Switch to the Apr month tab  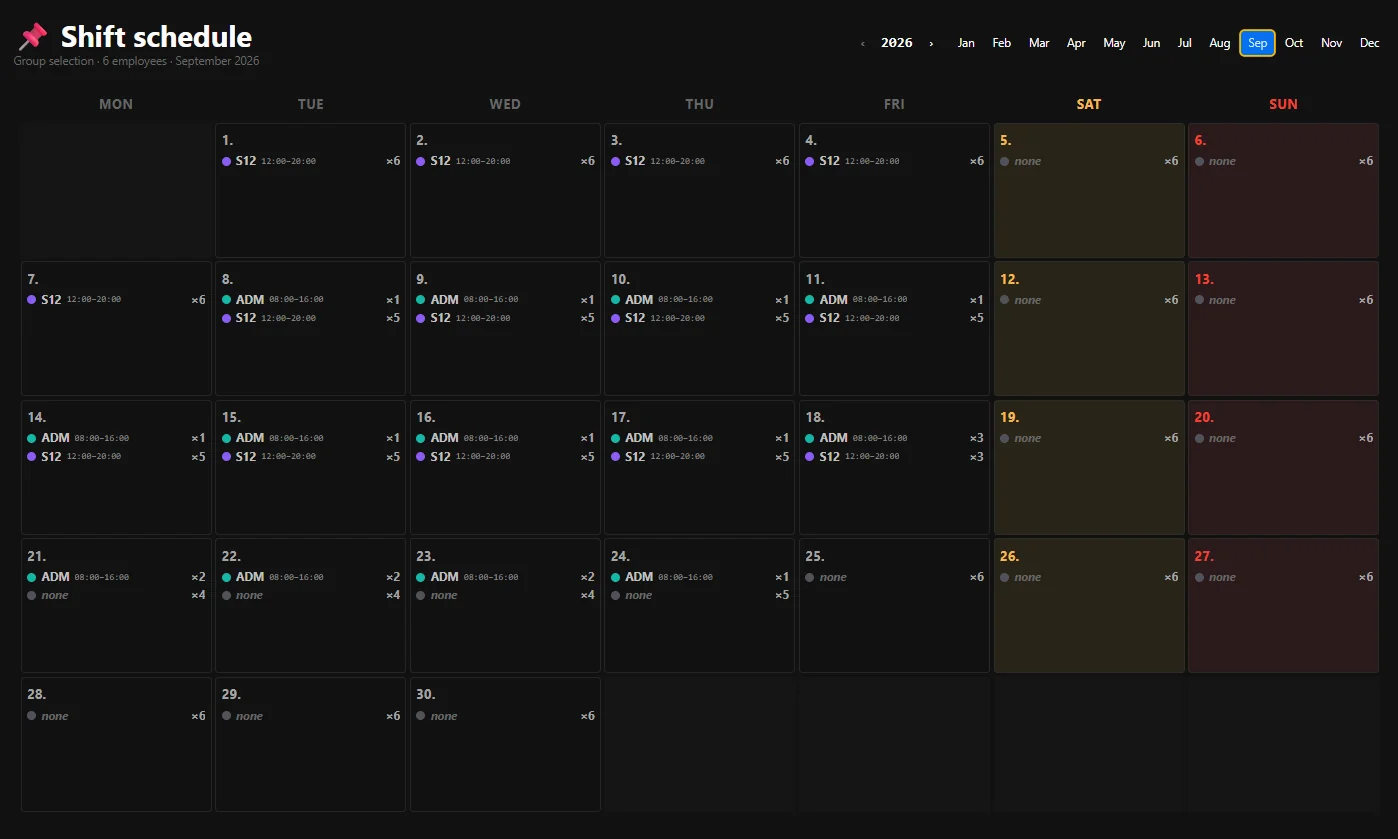pos(1076,43)
